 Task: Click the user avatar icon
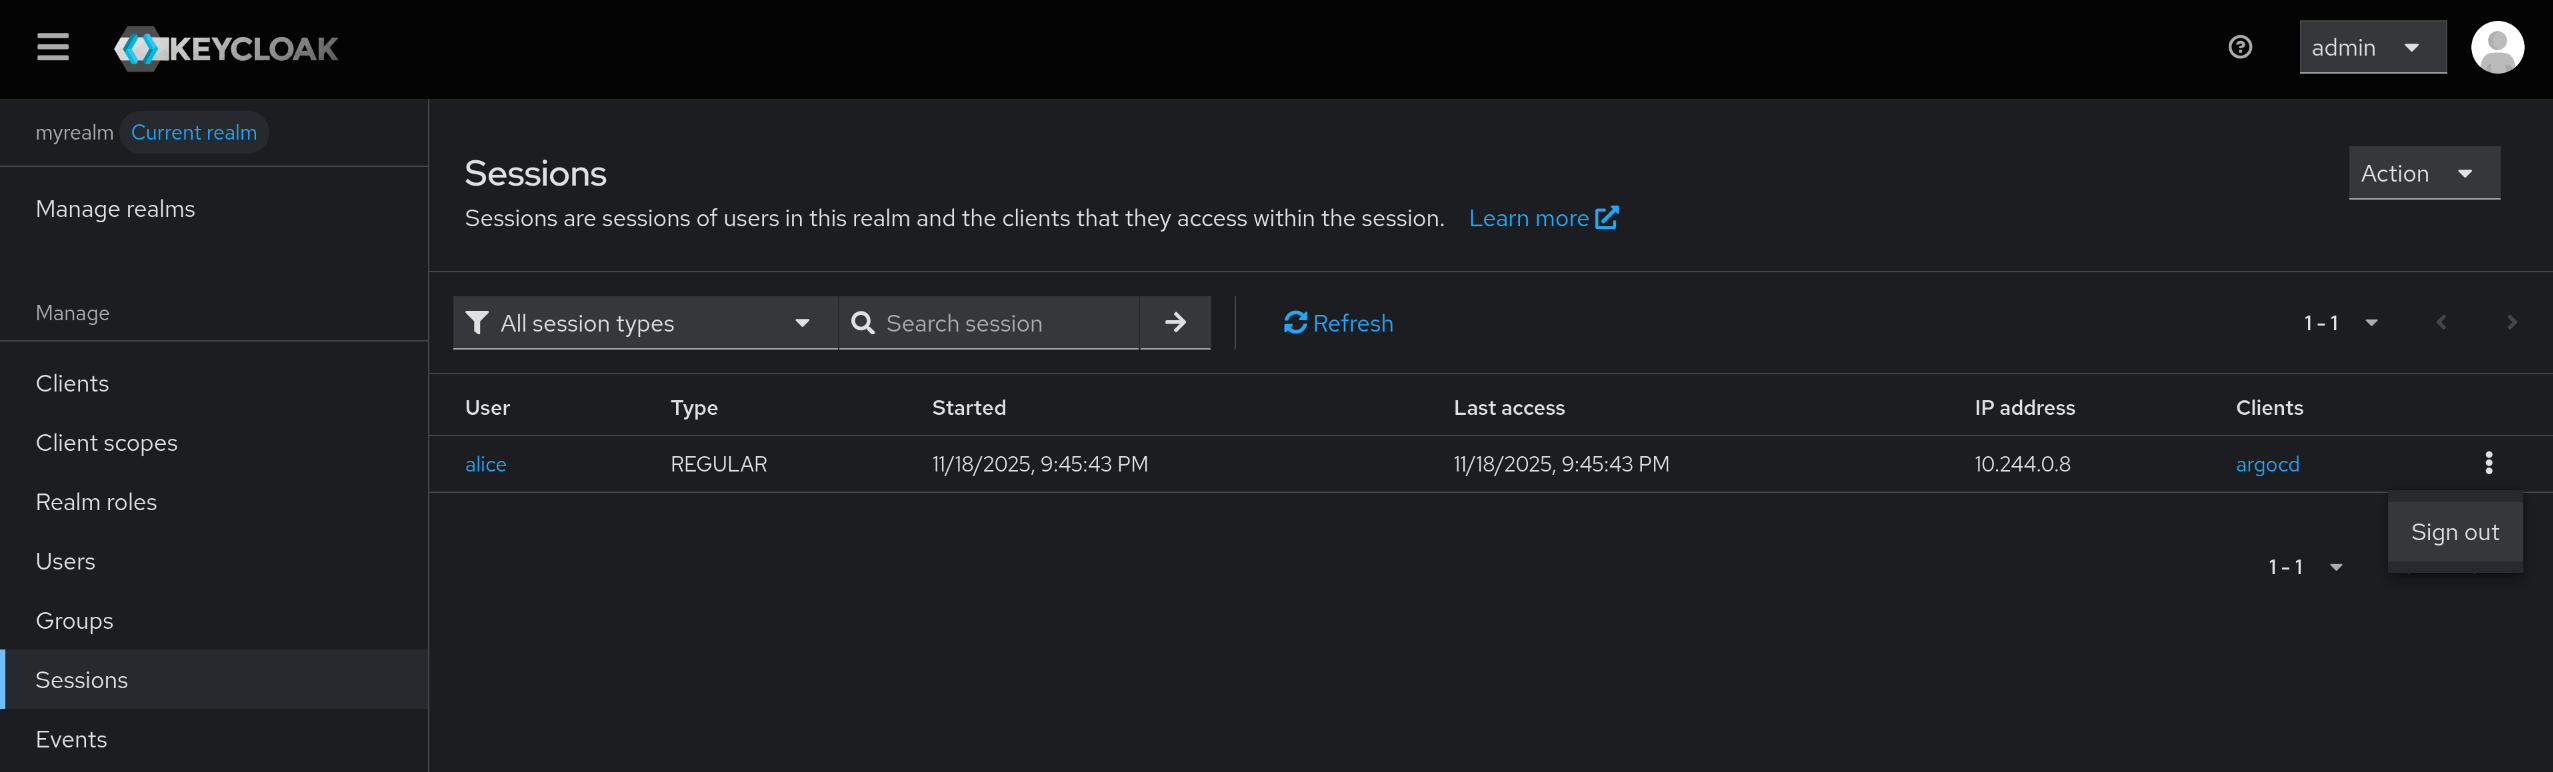click(x=2497, y=47)
